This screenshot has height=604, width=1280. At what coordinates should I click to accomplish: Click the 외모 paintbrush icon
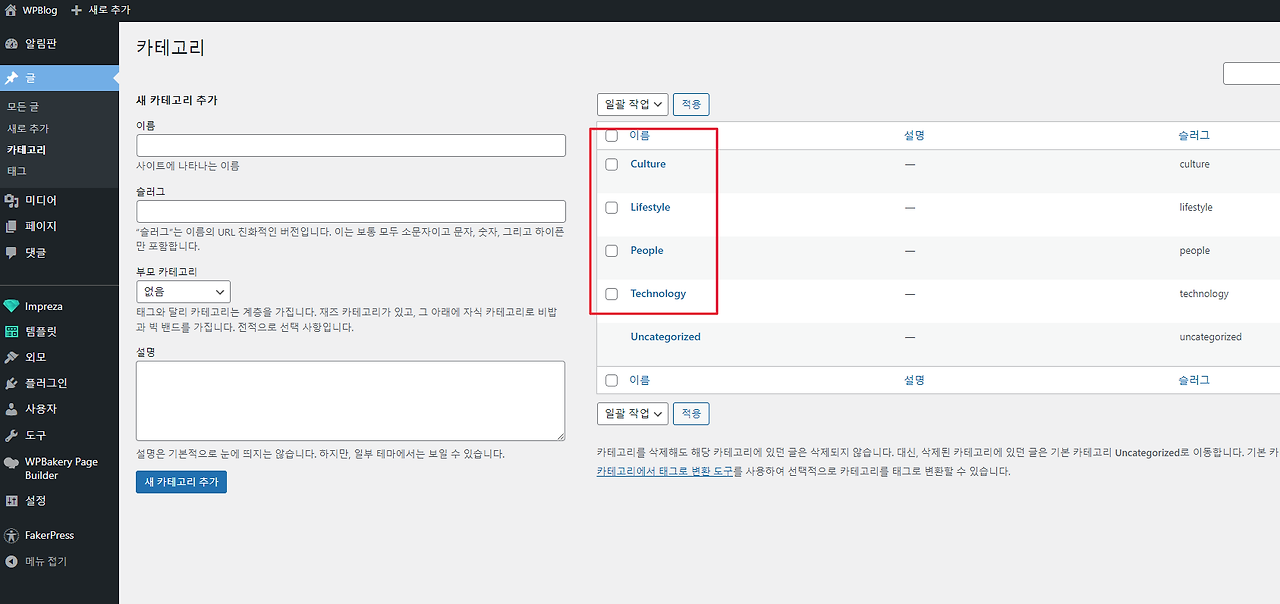pos(11,358)
